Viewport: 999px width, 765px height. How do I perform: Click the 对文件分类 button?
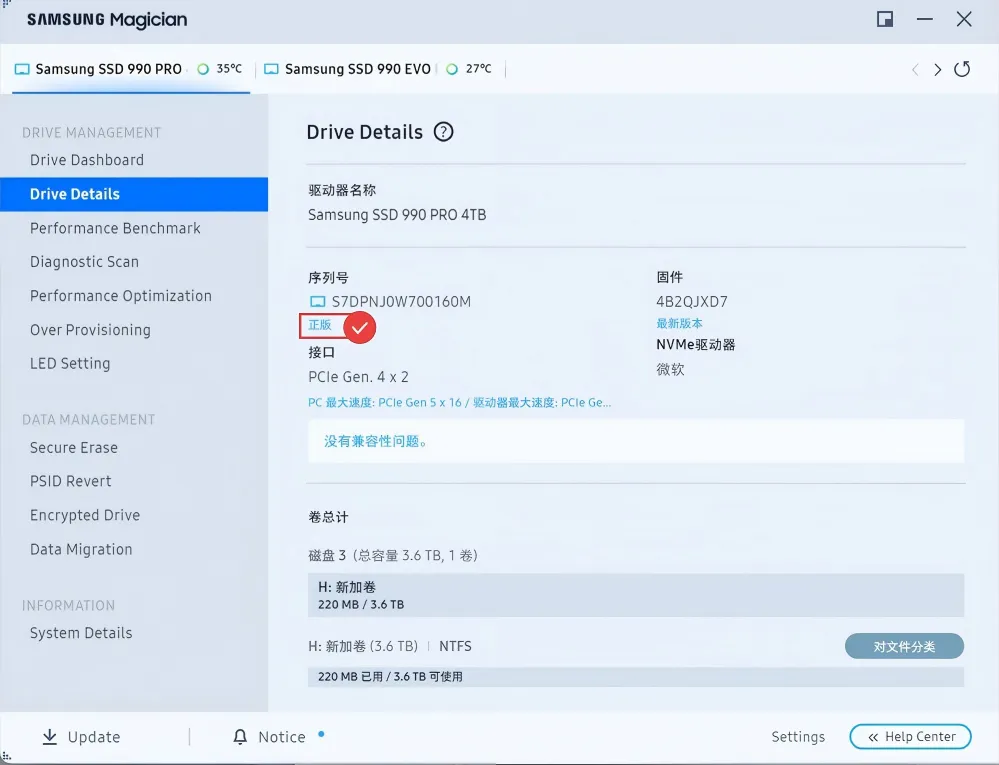point(904,647)
